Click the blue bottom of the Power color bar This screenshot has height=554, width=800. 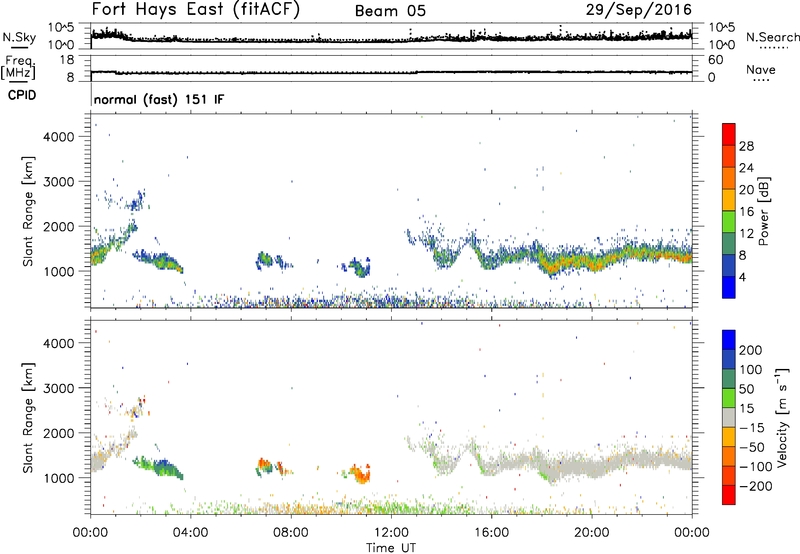point(729,287)
